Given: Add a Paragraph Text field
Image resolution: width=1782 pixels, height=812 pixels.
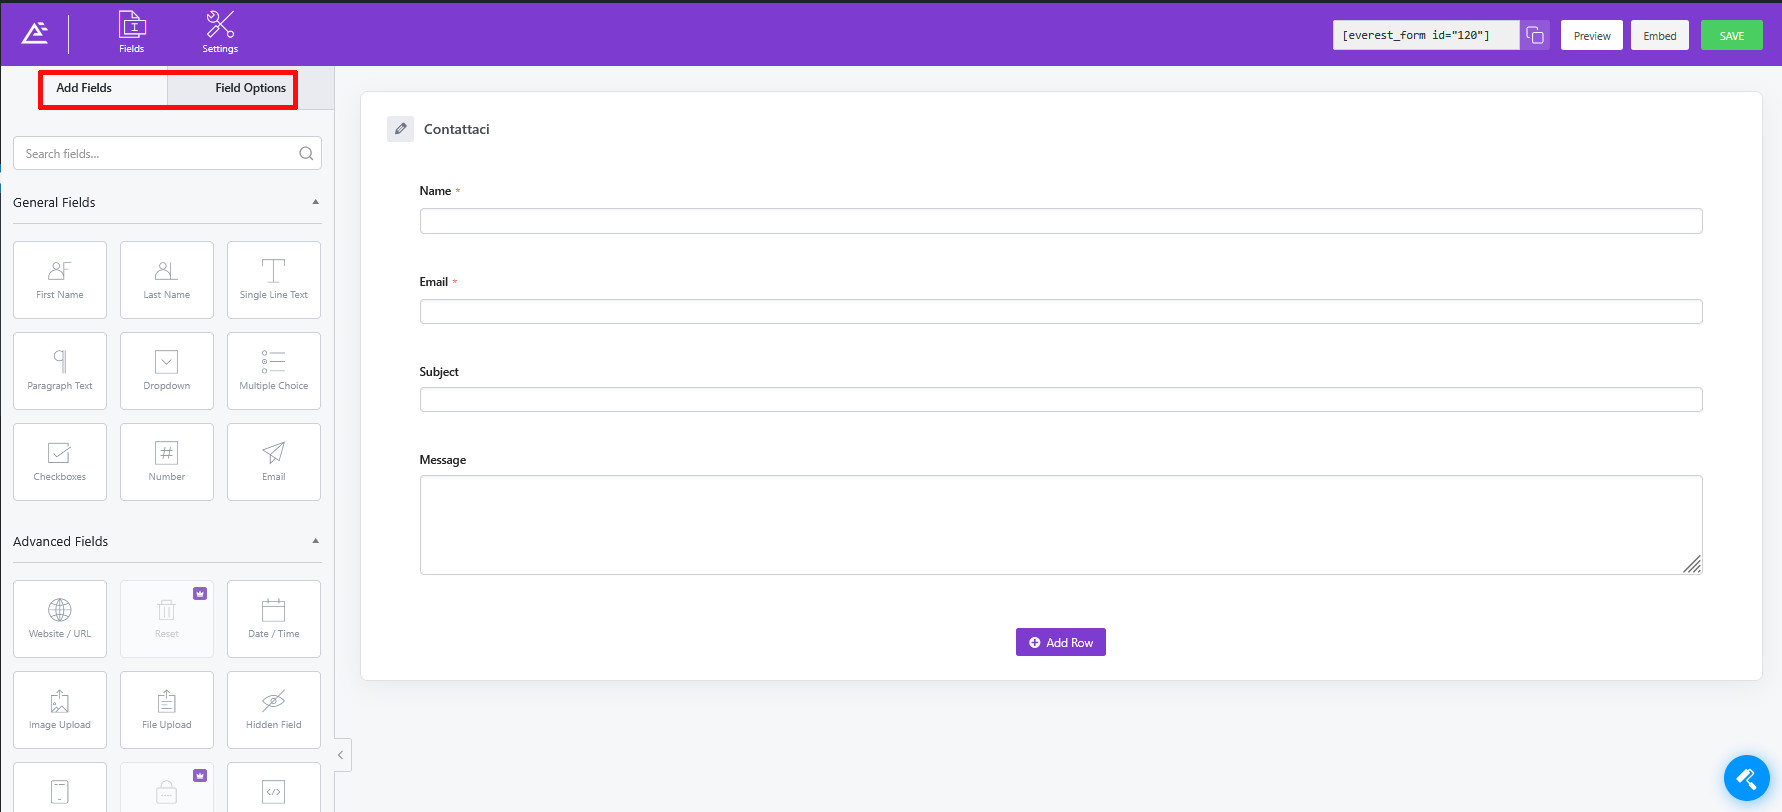Looking at the screenshot, I should [x=60, y=371].
